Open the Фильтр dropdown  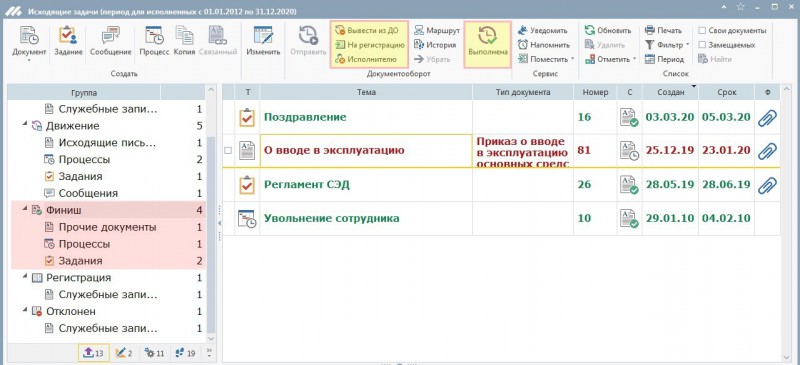pos(666,45)
